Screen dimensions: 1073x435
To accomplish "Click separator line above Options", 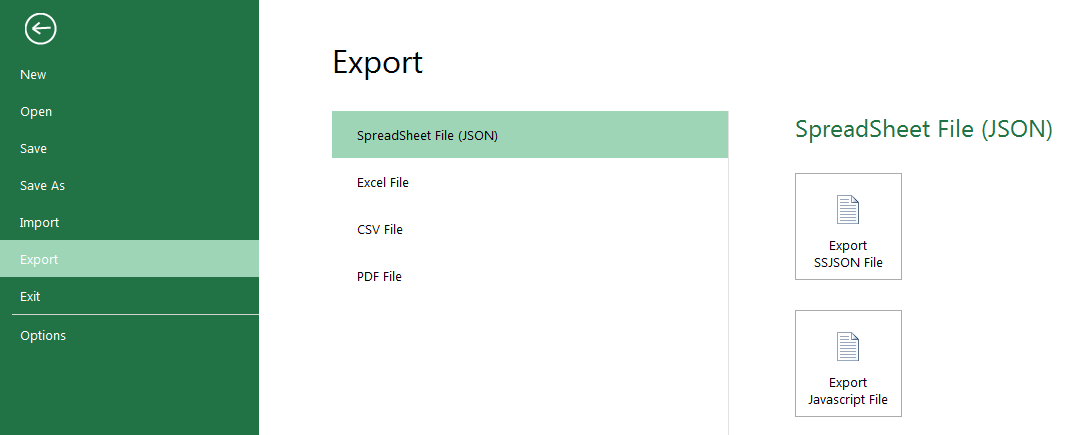I will 135,315.
